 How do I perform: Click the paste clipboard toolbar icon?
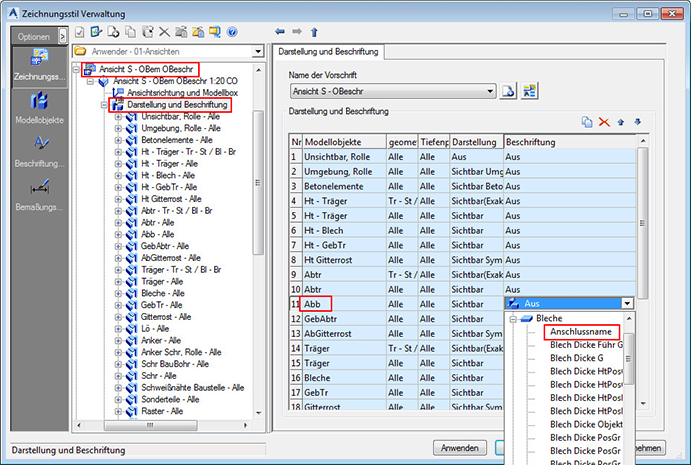147,32
